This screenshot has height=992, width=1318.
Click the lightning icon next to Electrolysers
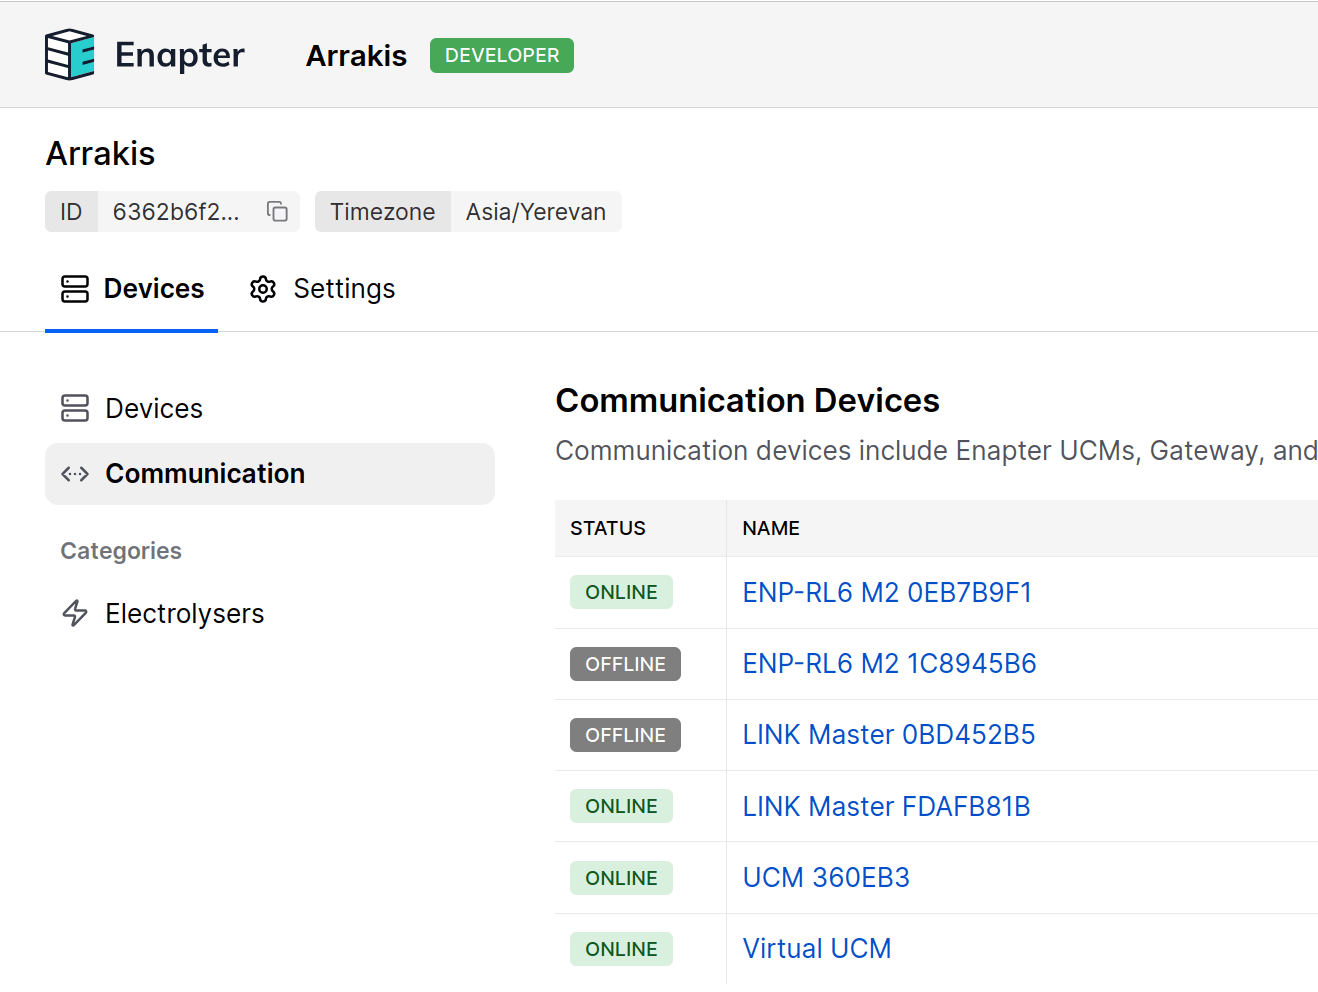coord(74,613)
